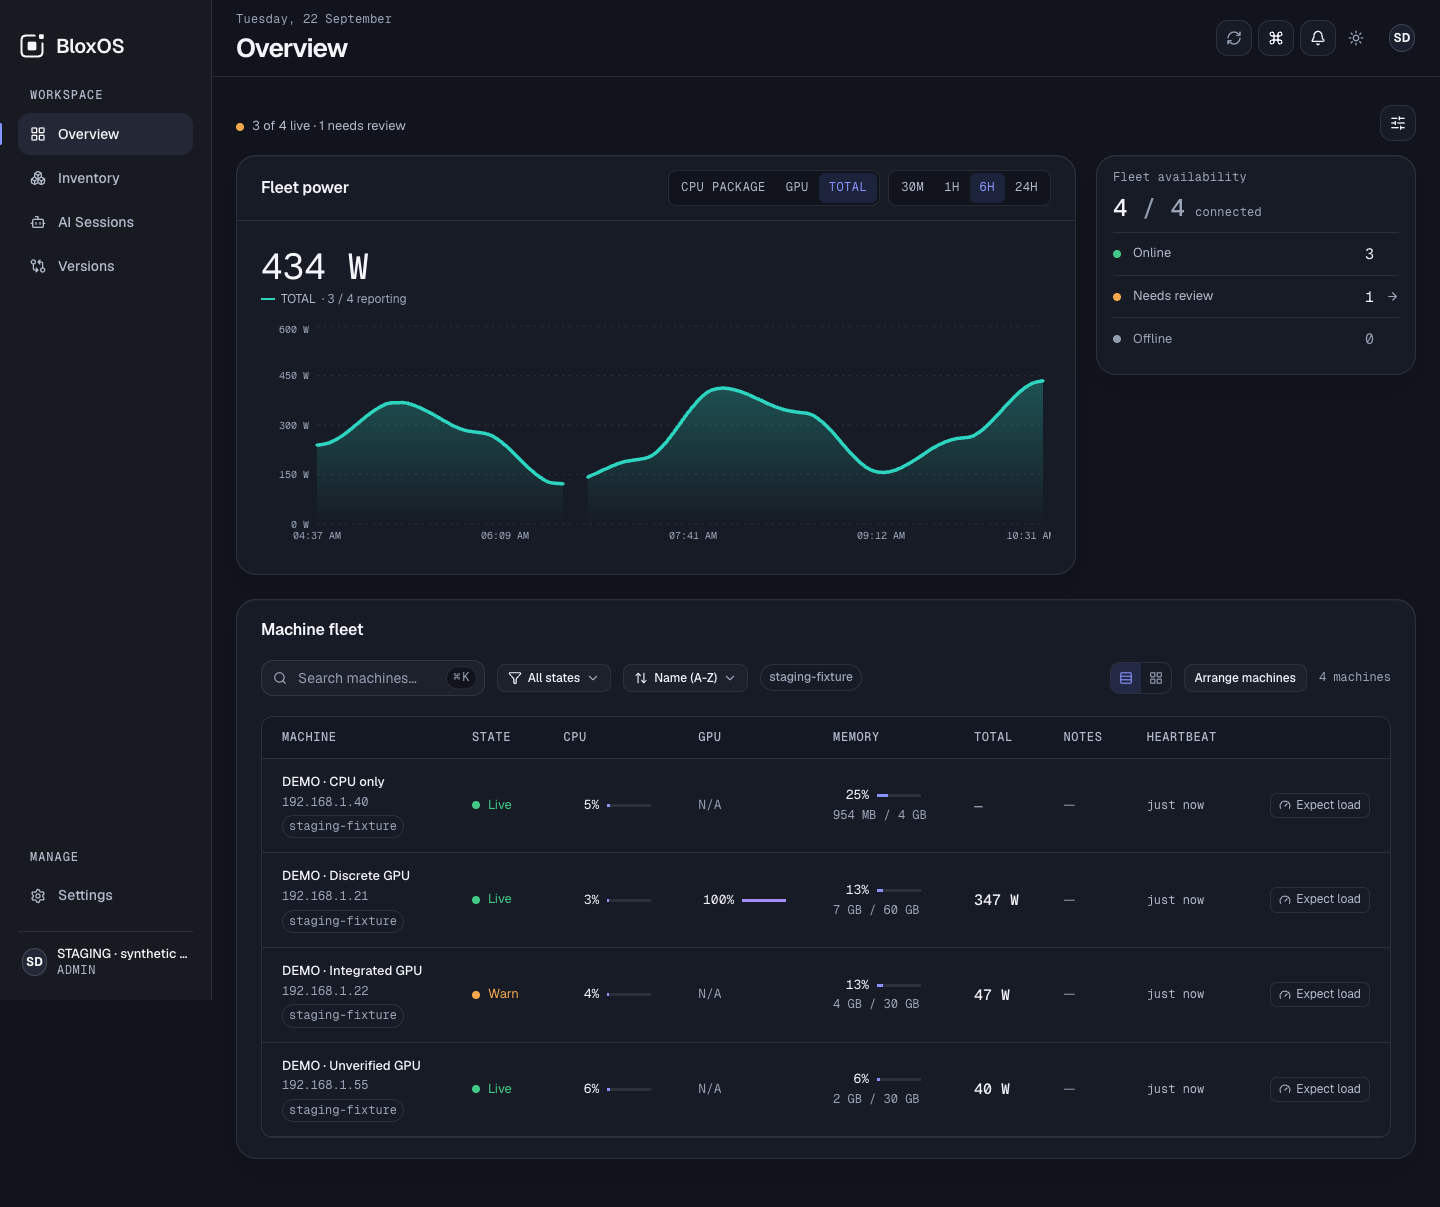The image size is (1440, 1207).
Task: Click the sidebar SD user avatar
Action: pyautogui.click(x=35, y=962)
